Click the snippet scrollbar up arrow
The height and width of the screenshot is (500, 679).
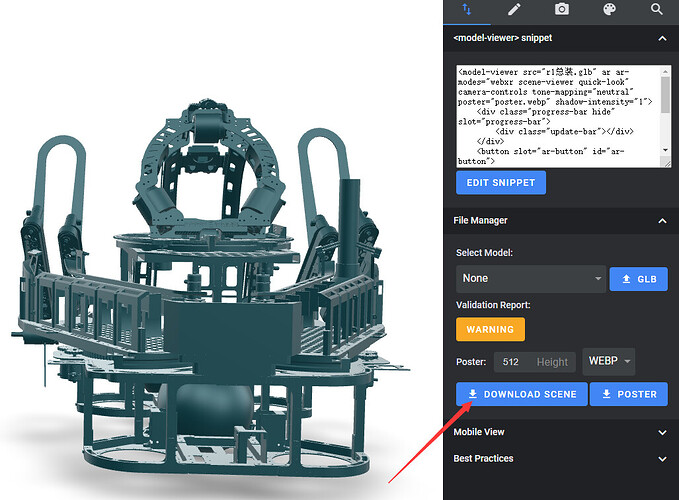(x=666, y=71)
